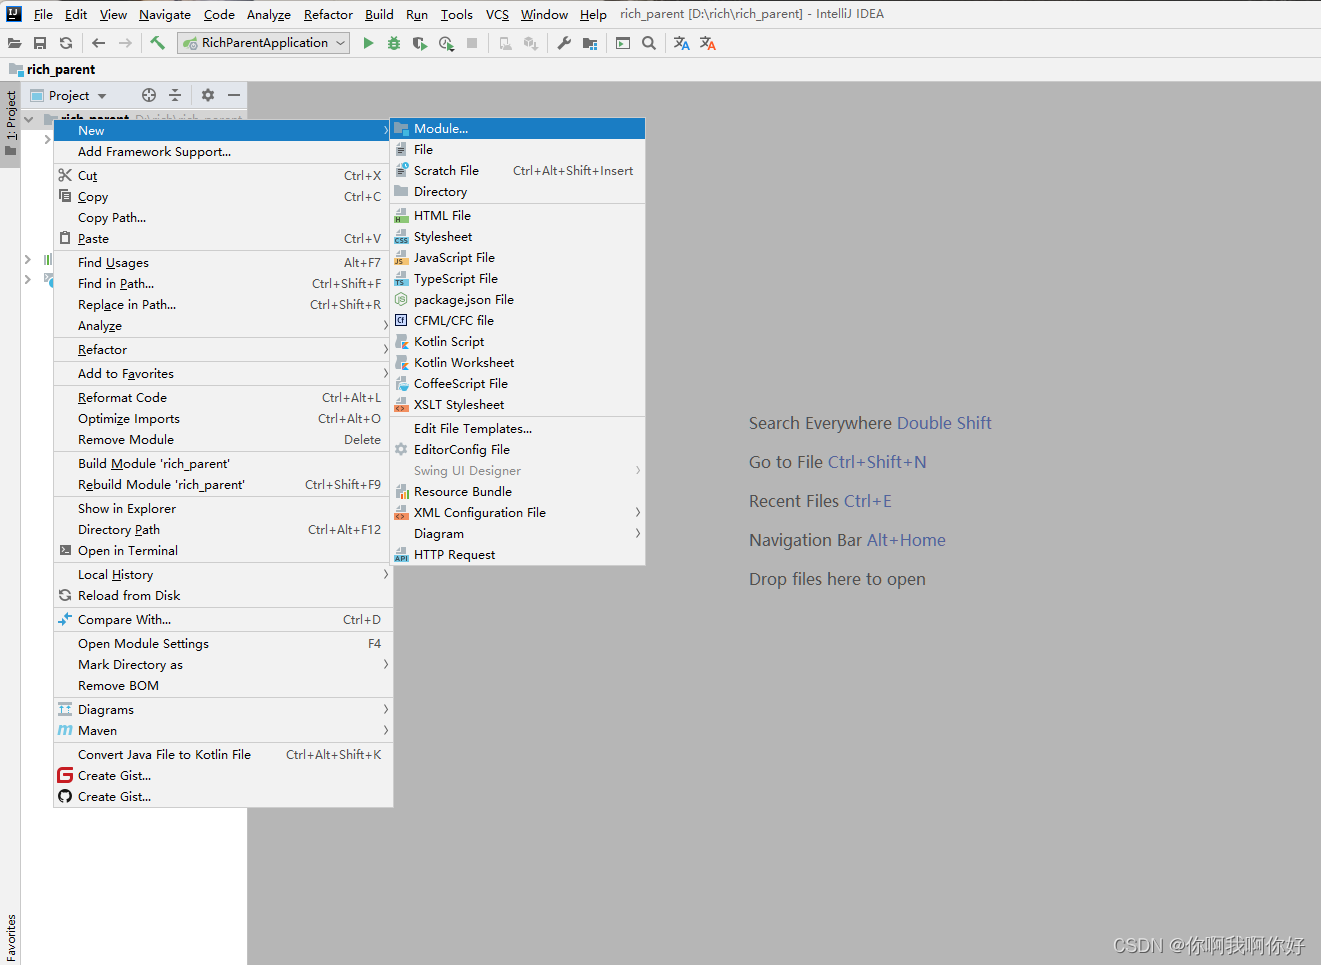This screenshot has width=1321, height=965.
Task: Run RichParentApplication with the green Run icon
Action: [x=367, y=43]
